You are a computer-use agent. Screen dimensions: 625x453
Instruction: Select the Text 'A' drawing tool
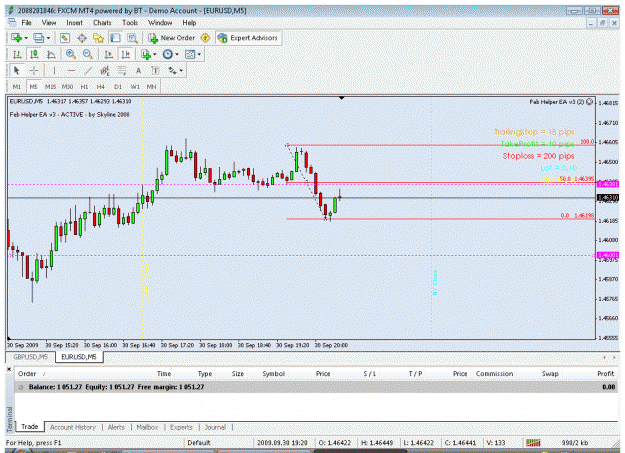point(138,71)
